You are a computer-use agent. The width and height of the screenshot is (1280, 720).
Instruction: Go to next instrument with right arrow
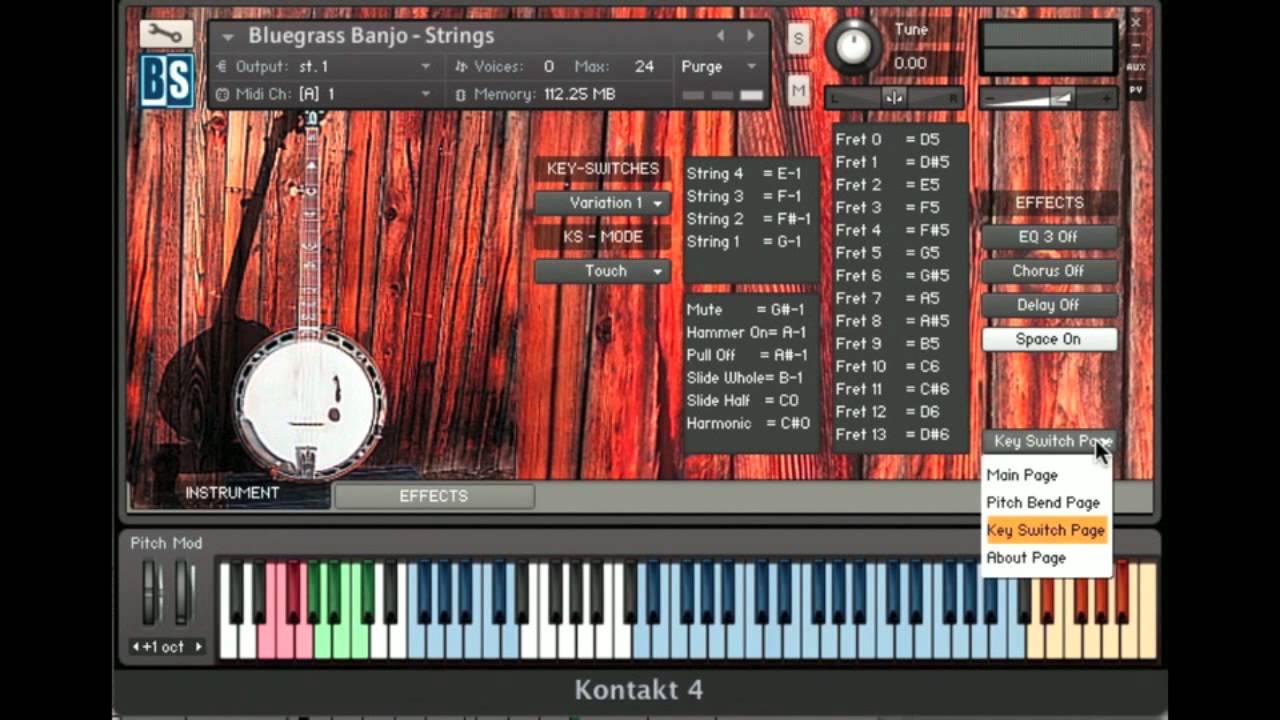click(x=750, y=36)
